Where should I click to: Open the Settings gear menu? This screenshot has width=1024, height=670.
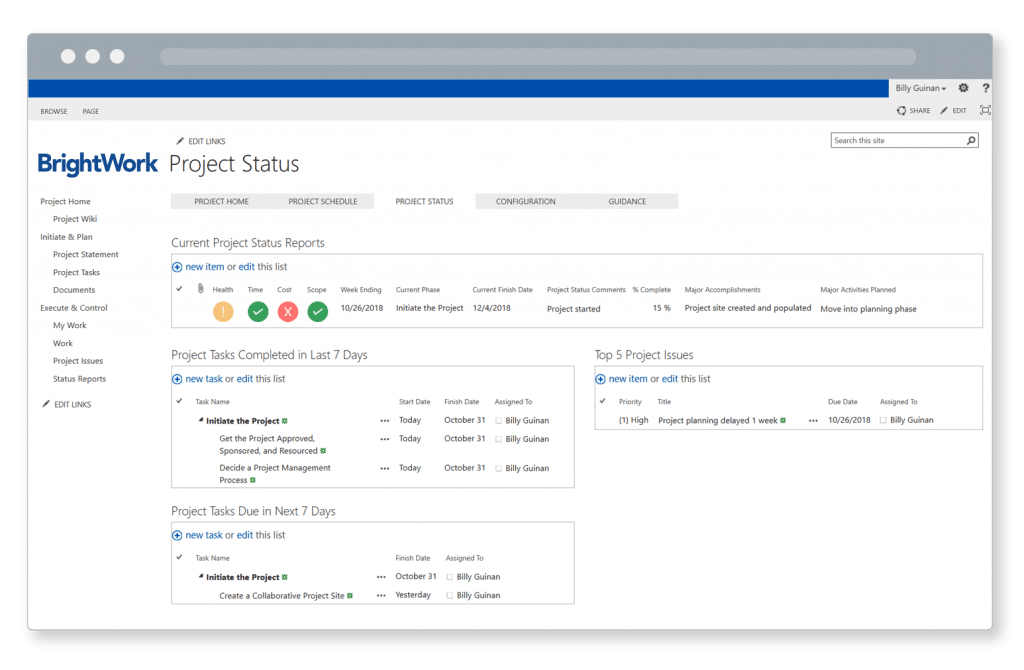[x=962, y=88]
